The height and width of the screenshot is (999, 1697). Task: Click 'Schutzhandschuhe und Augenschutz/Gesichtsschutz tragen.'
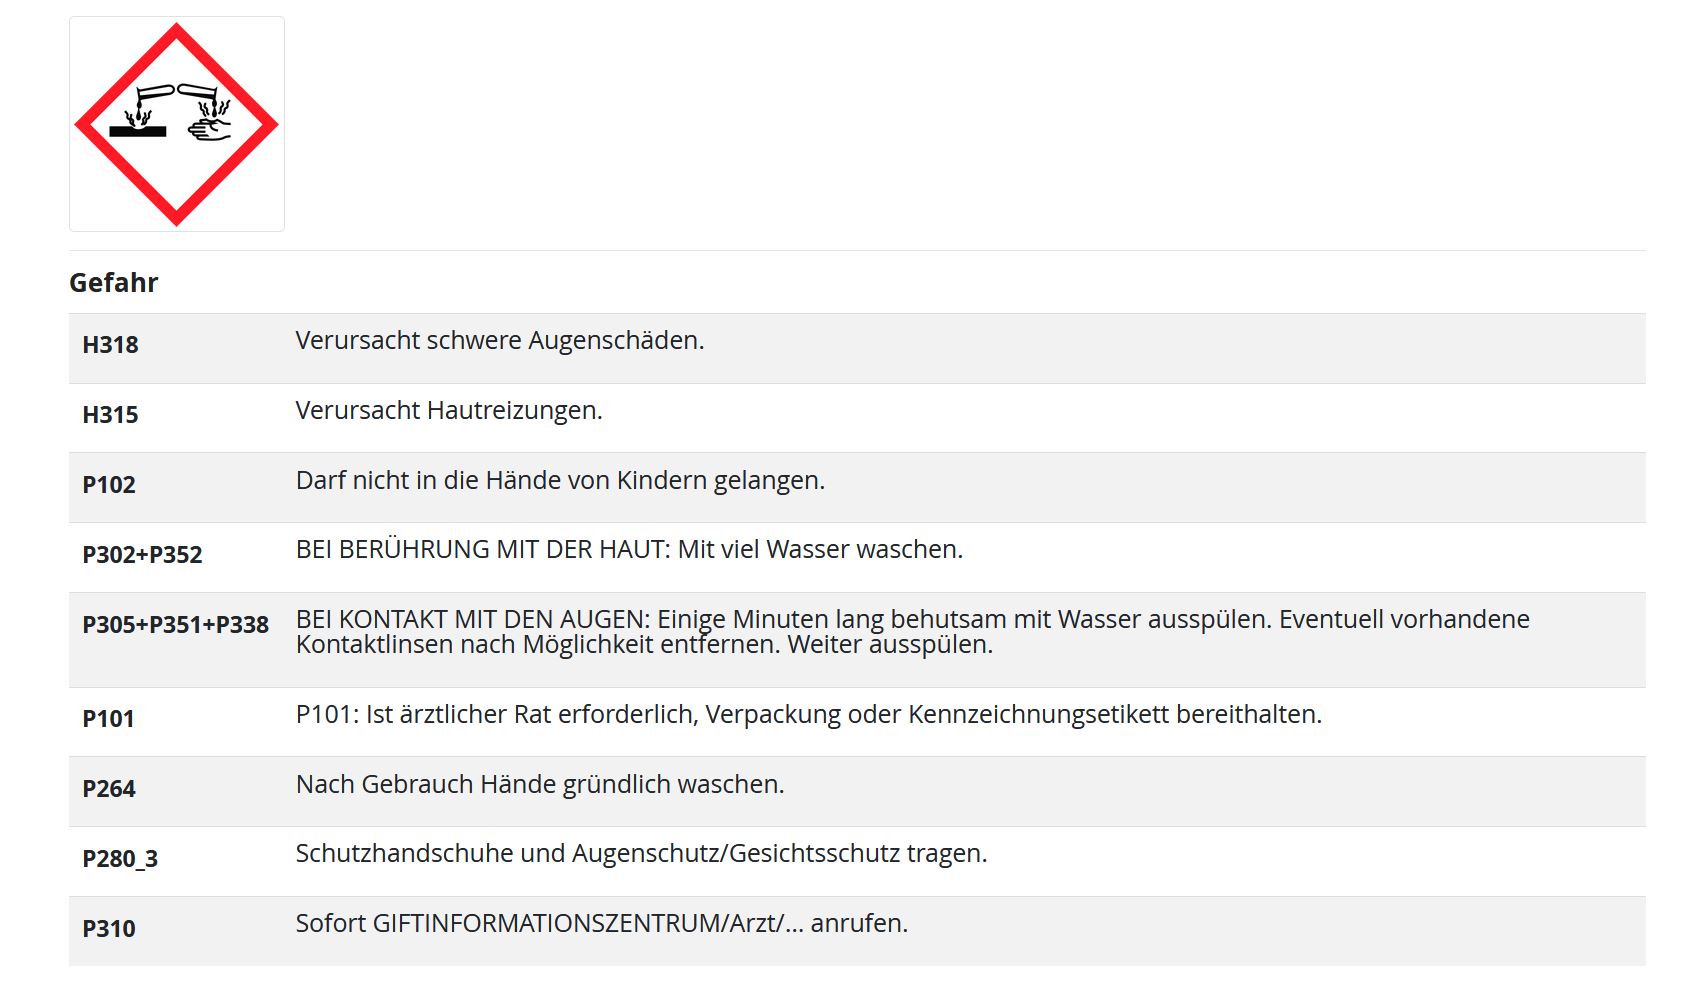[641, 854]
